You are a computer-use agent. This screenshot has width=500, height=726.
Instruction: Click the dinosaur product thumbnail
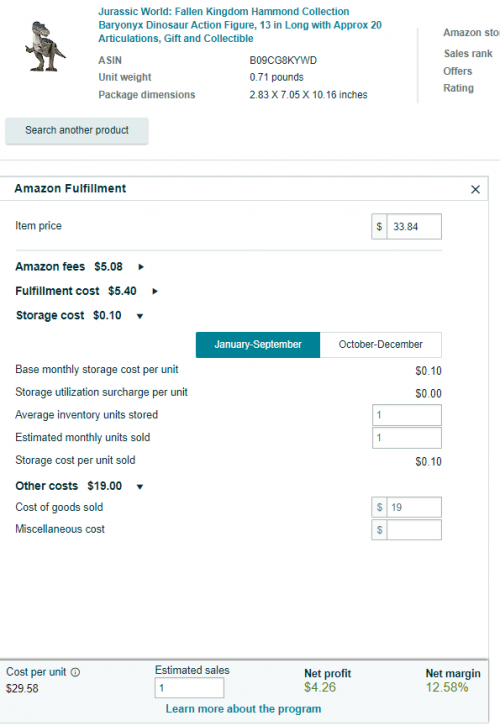(45, 46)
